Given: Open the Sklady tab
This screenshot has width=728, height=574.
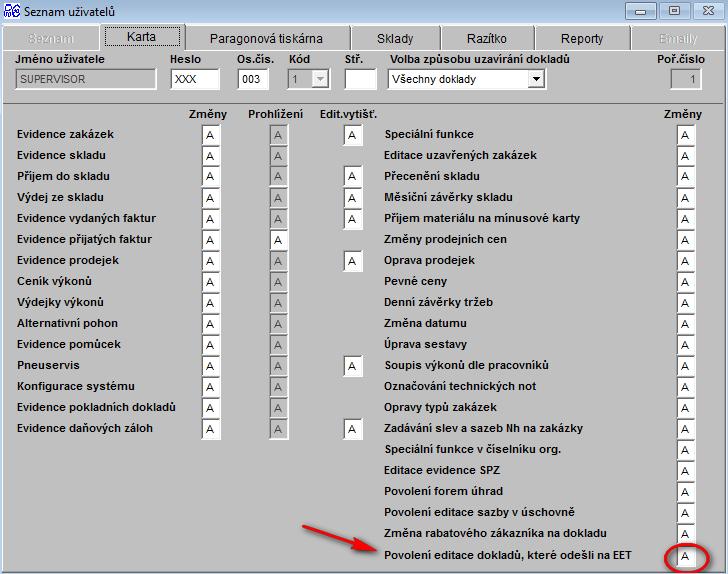Looking at the screenshot, I should coord(395,39).
